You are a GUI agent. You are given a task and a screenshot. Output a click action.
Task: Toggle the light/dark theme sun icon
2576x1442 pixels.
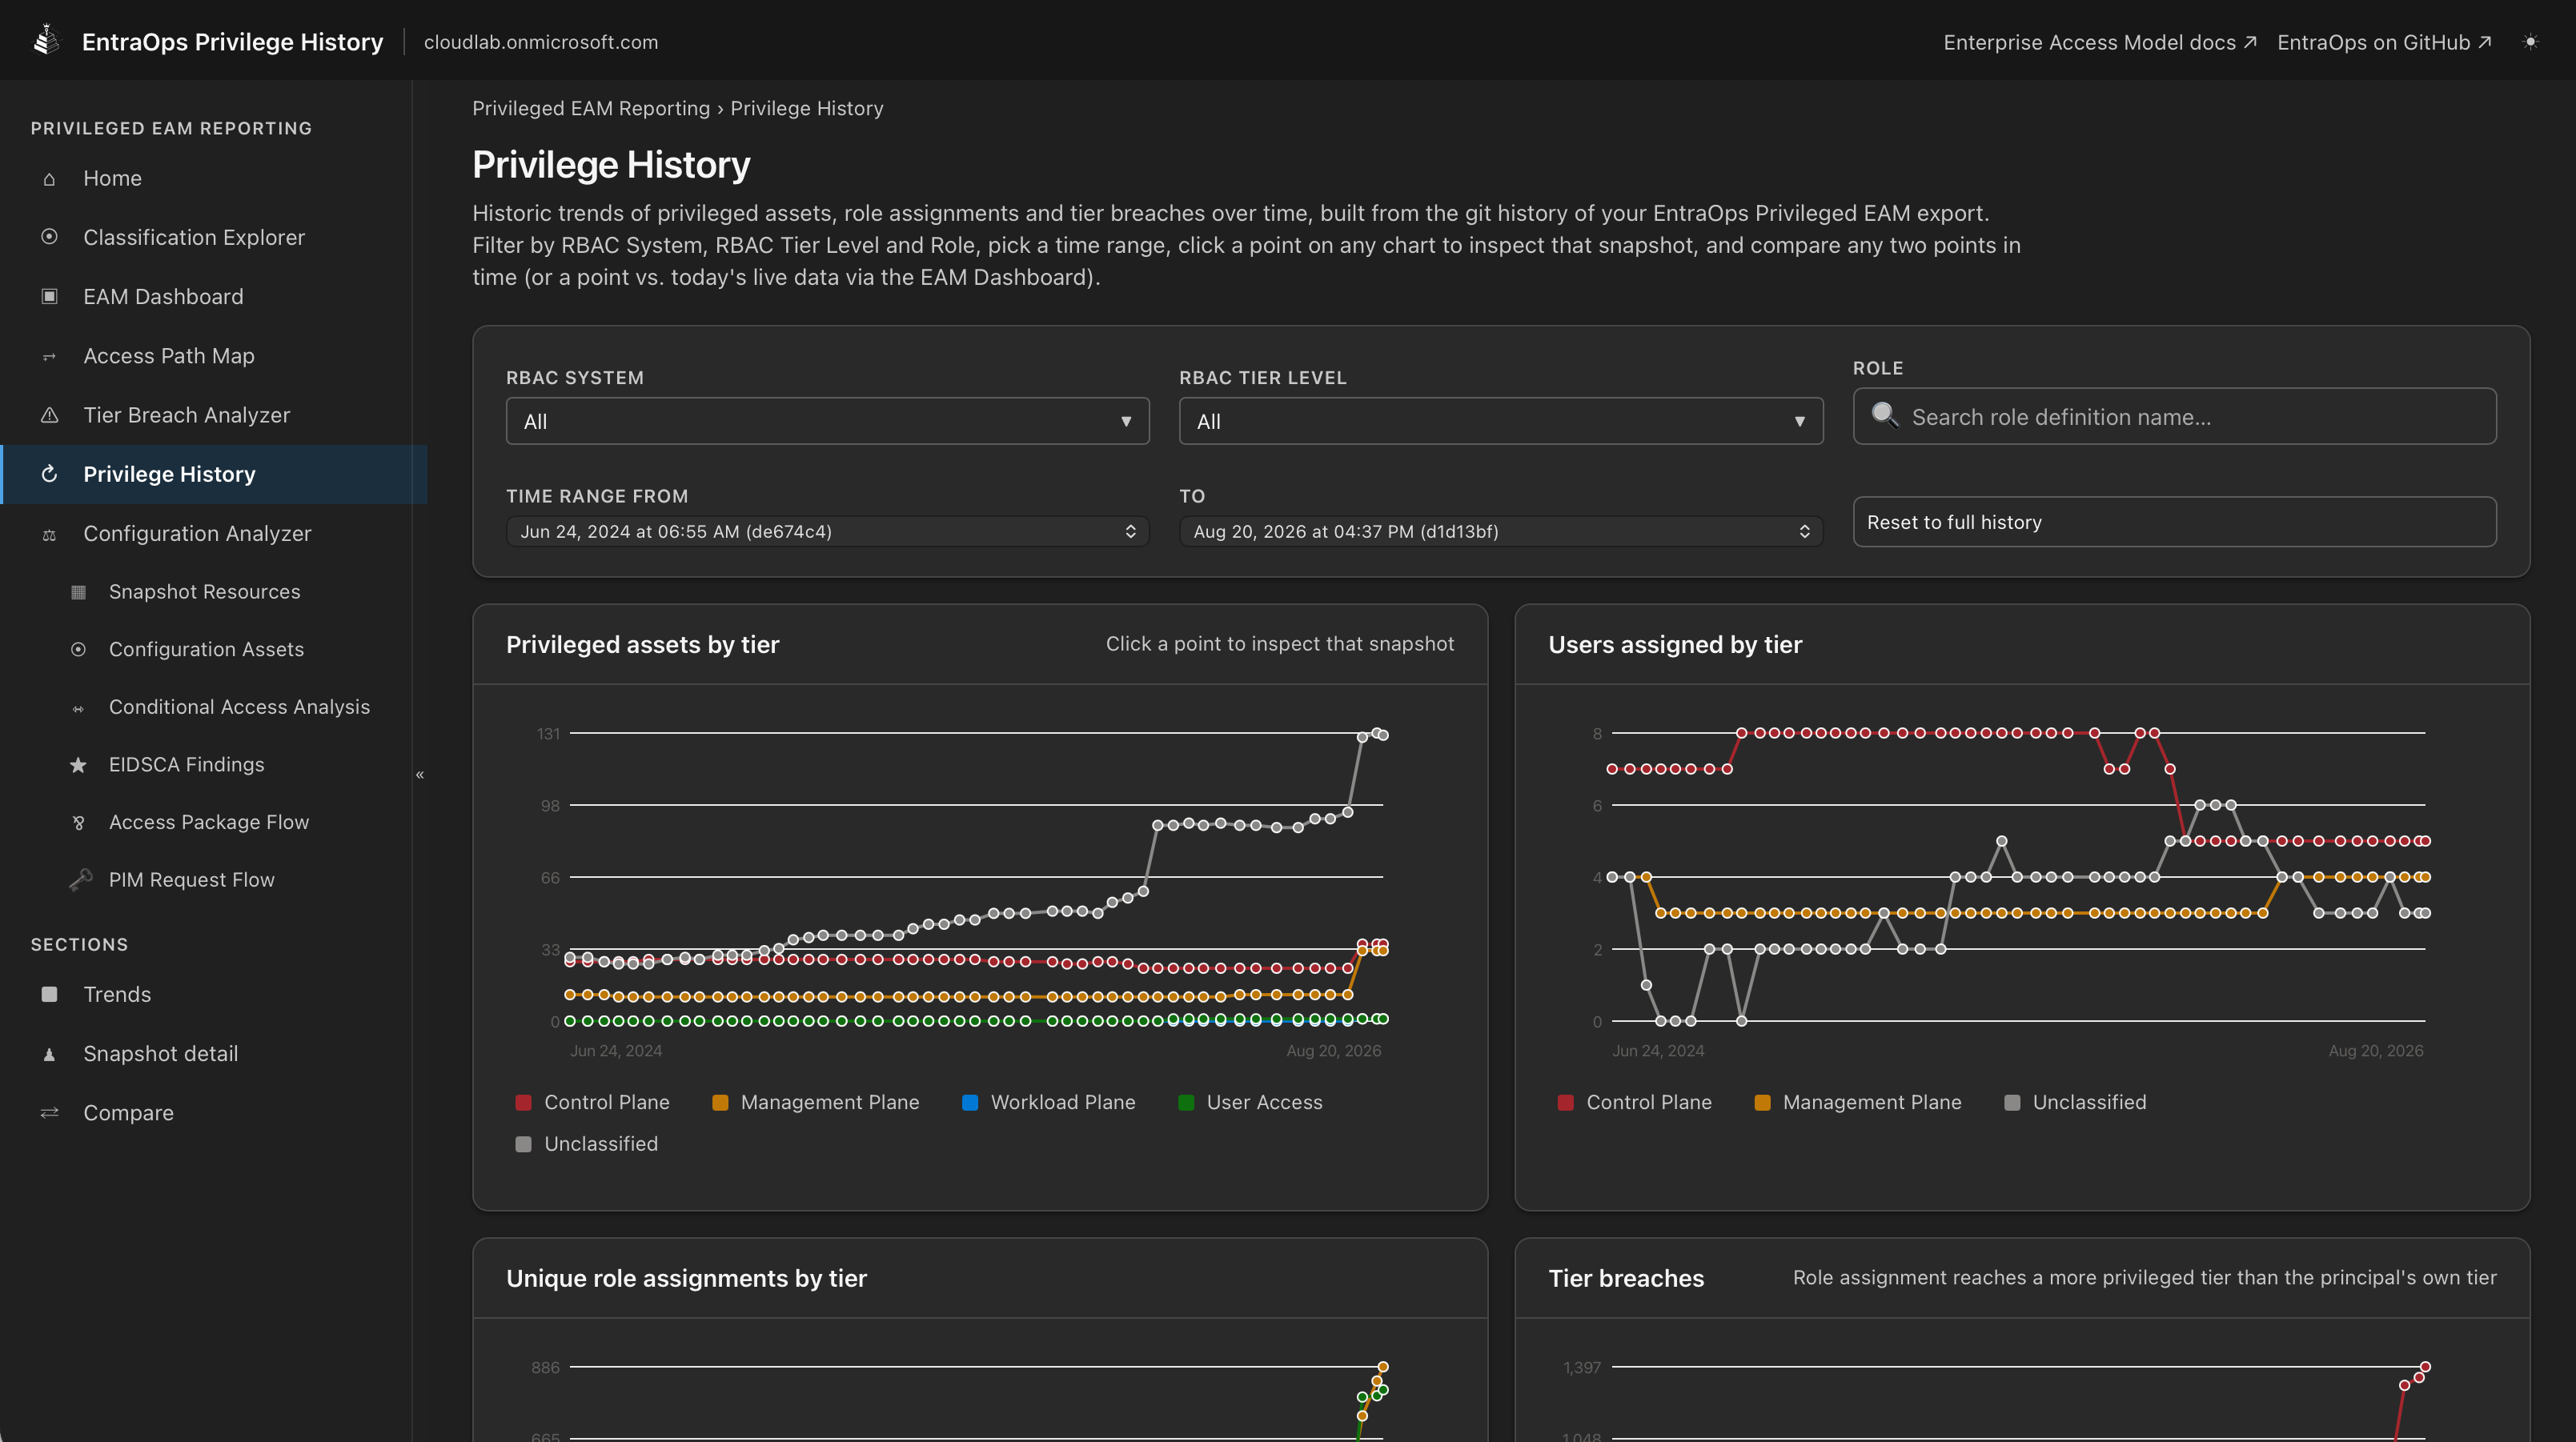pos(2531,42)
